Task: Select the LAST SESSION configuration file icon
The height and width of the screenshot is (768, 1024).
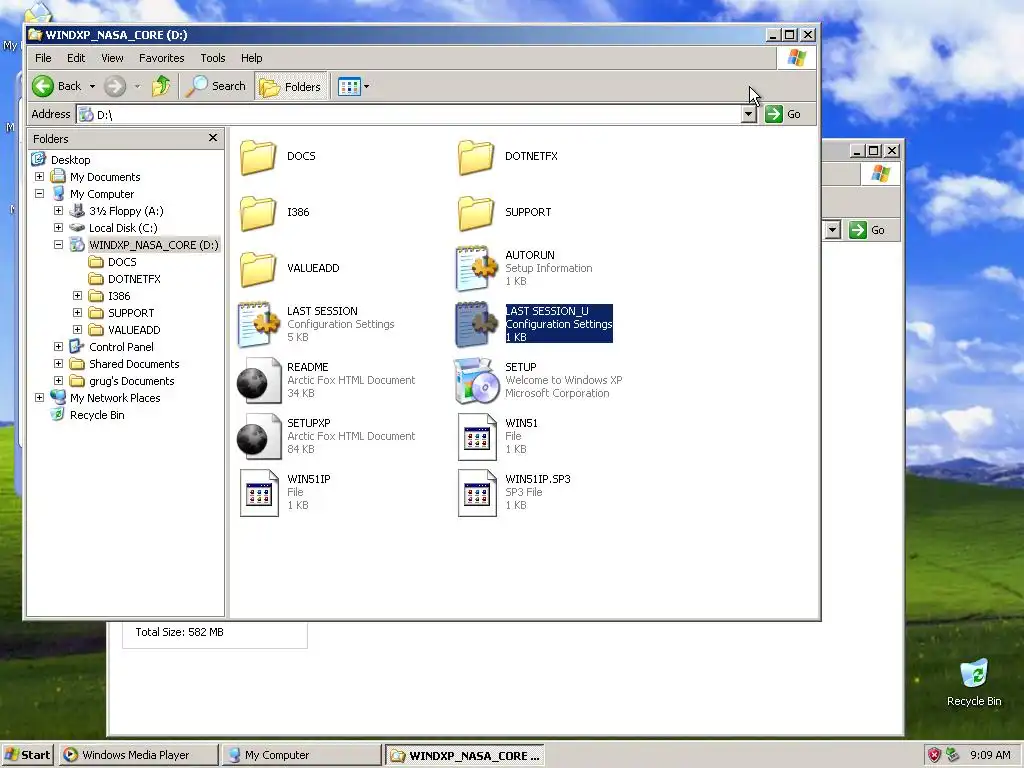Action: 258,325
